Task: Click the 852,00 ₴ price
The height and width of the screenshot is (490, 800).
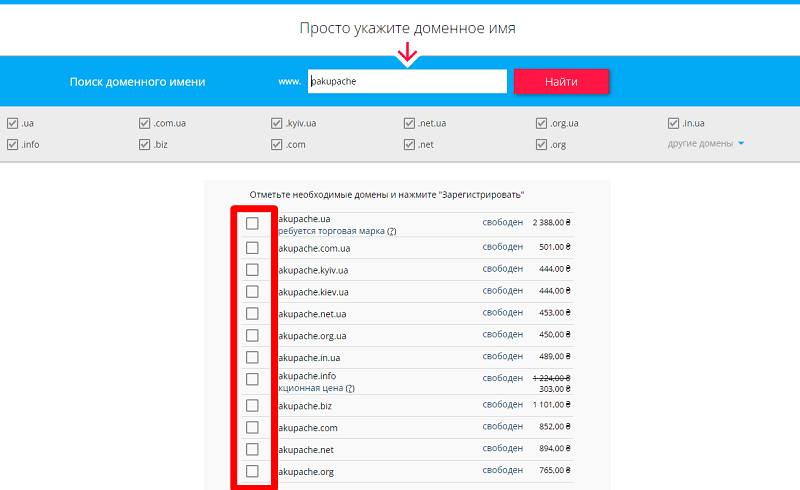Action: [555, 427]
